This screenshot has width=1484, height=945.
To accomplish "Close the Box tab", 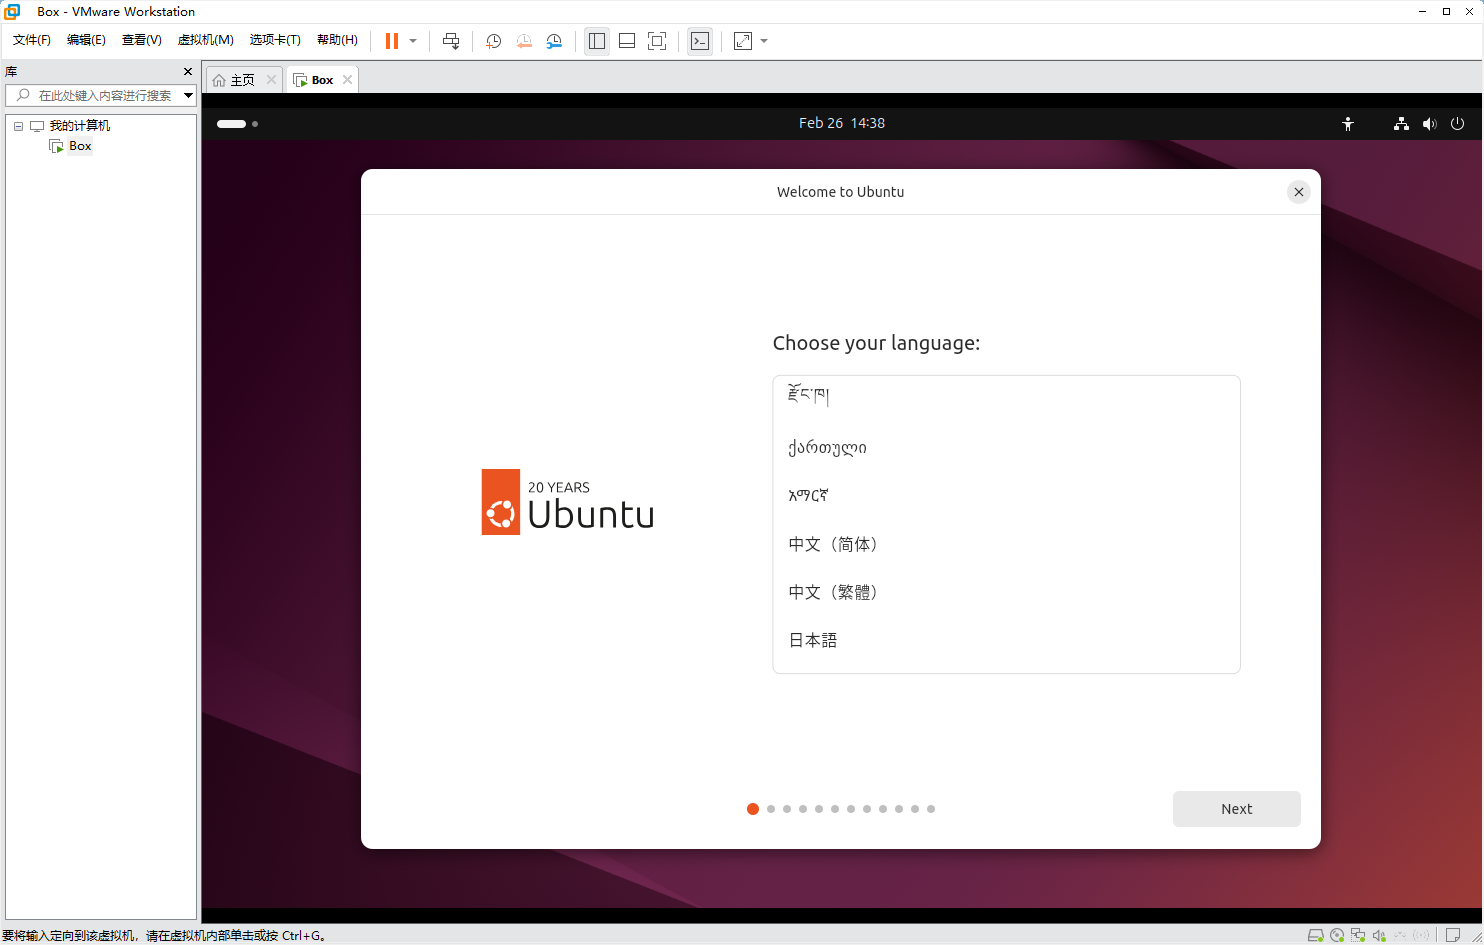I will tap(347, 80).
